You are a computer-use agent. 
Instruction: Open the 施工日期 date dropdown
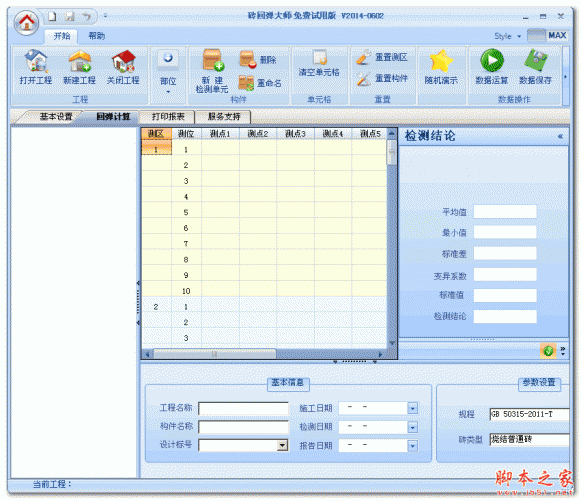[x=412, y=408]
